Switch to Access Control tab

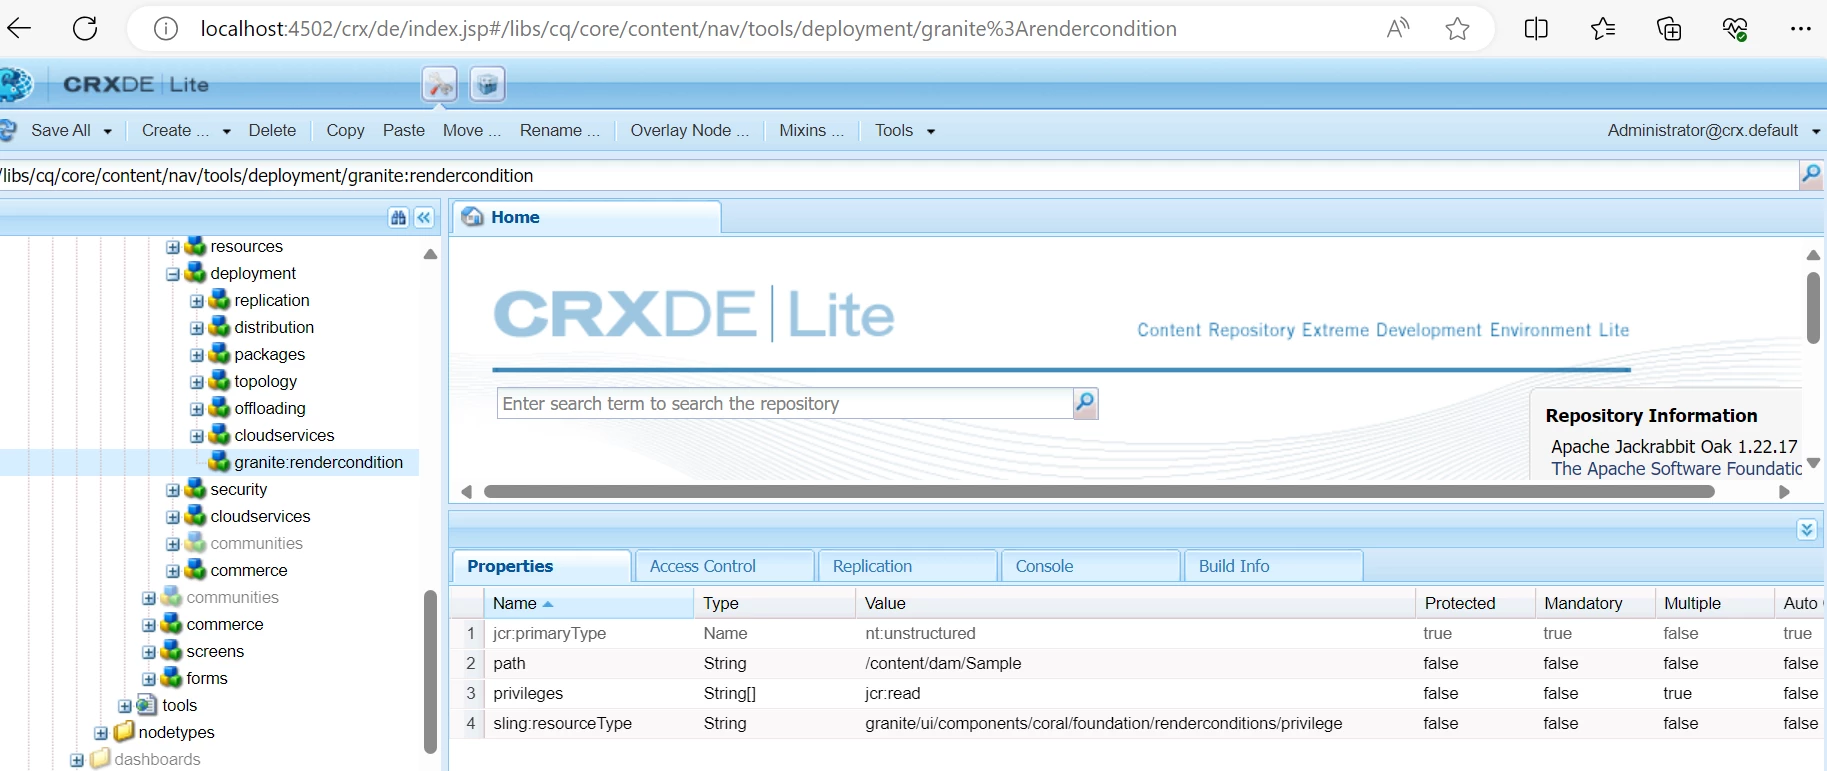[724, 566]
